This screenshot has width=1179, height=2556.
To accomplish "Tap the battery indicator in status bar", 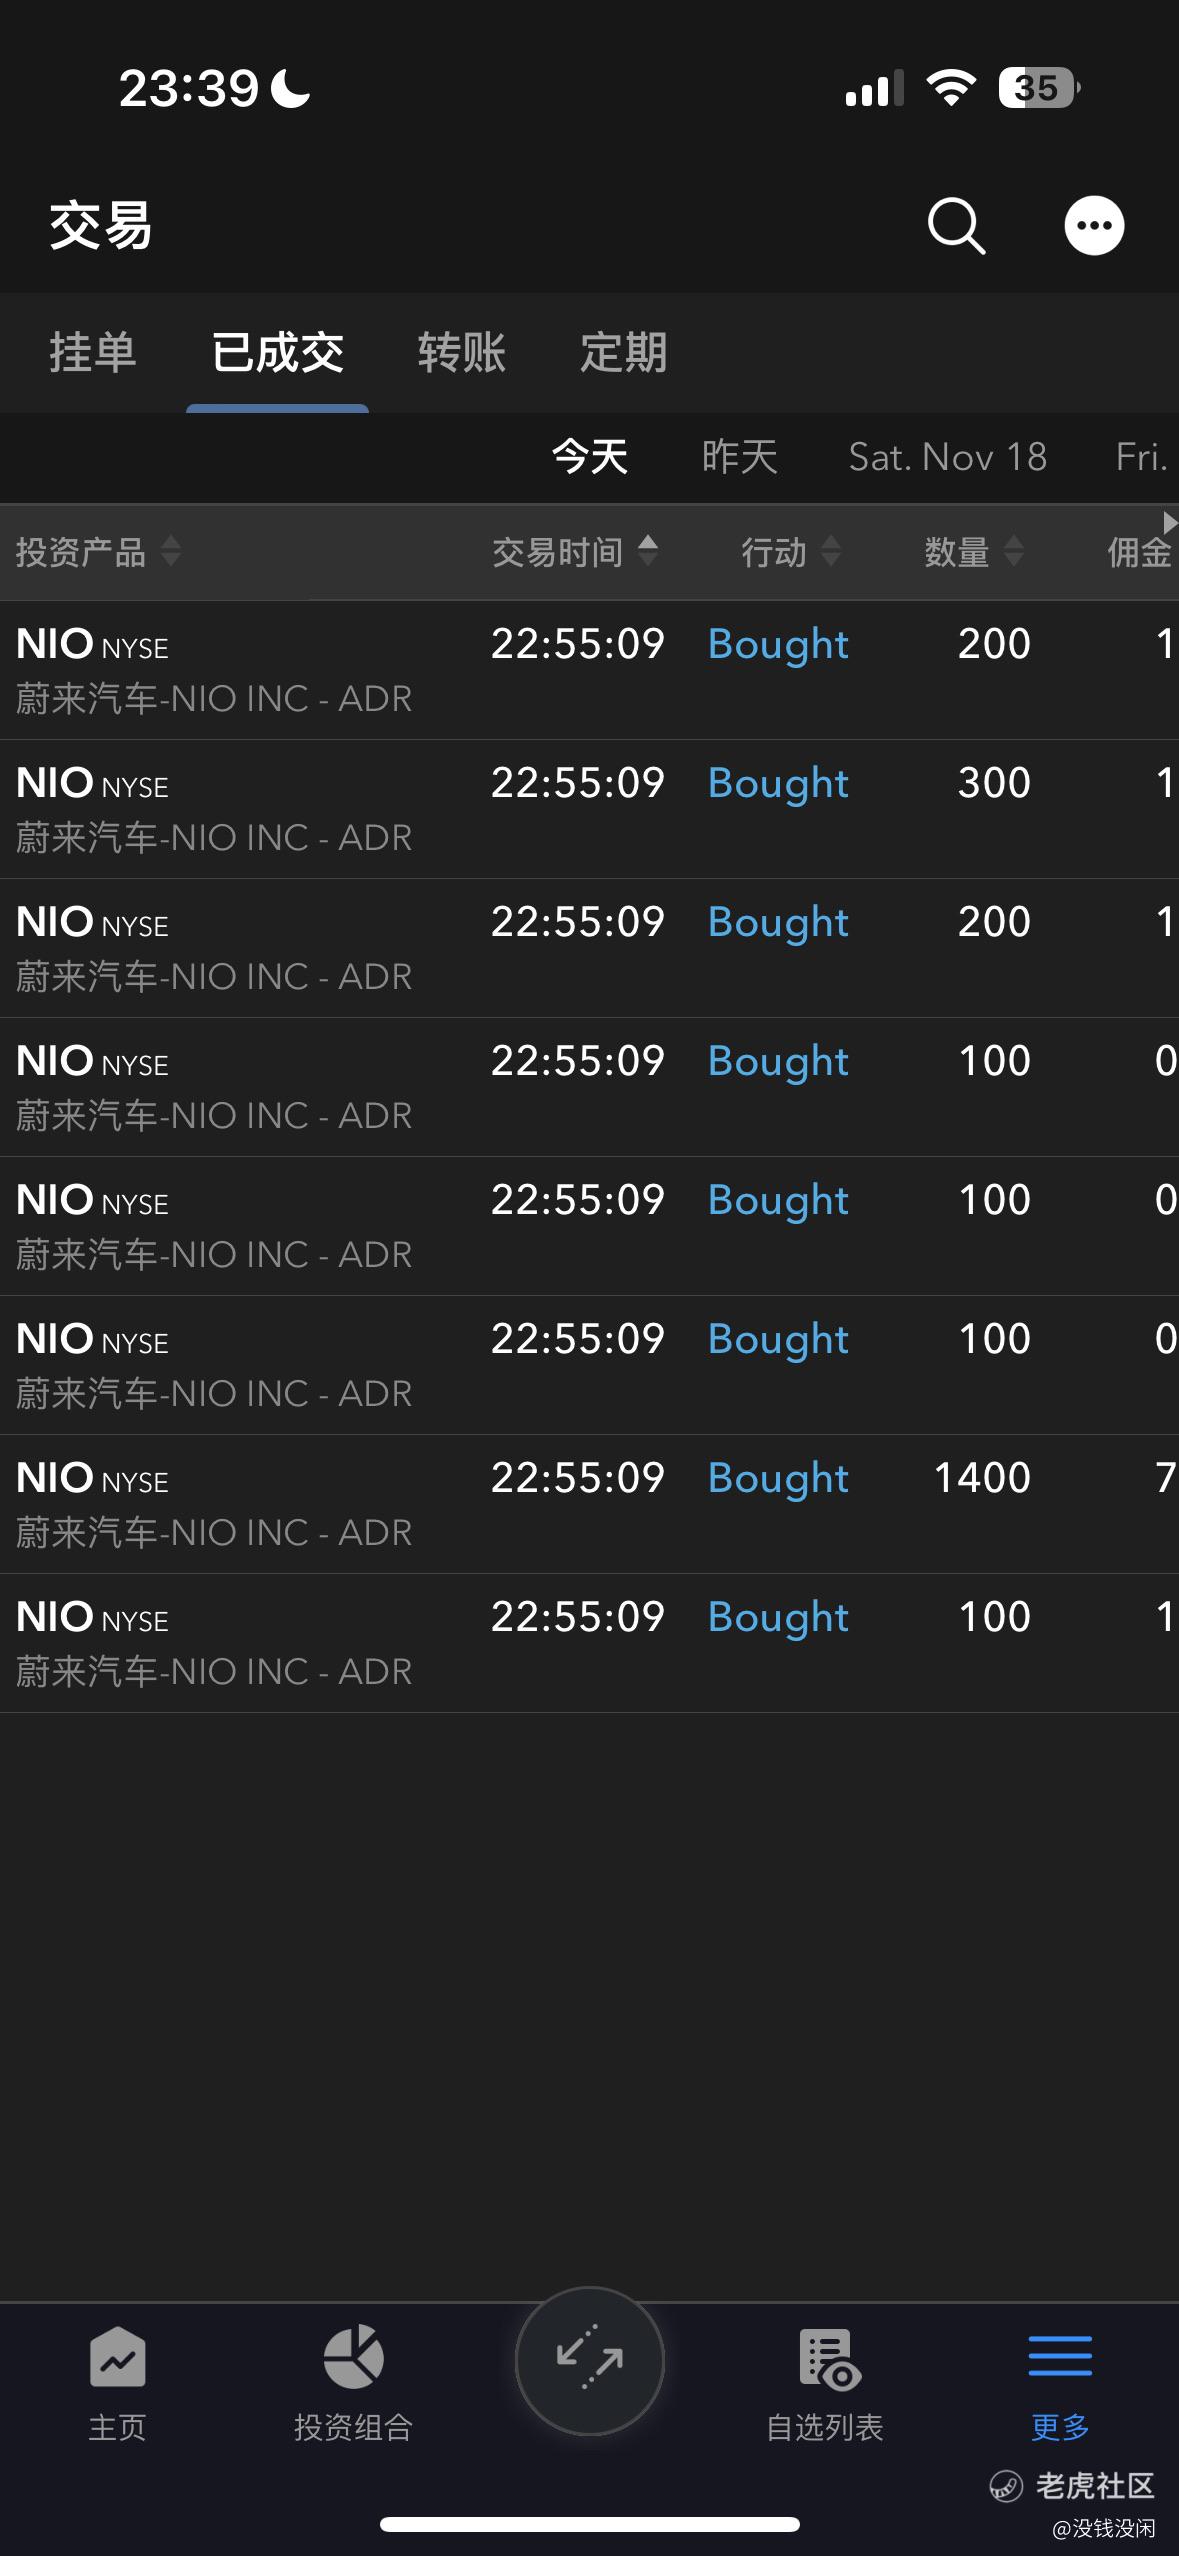I will pyautogui.click(x=1038, y=88).
